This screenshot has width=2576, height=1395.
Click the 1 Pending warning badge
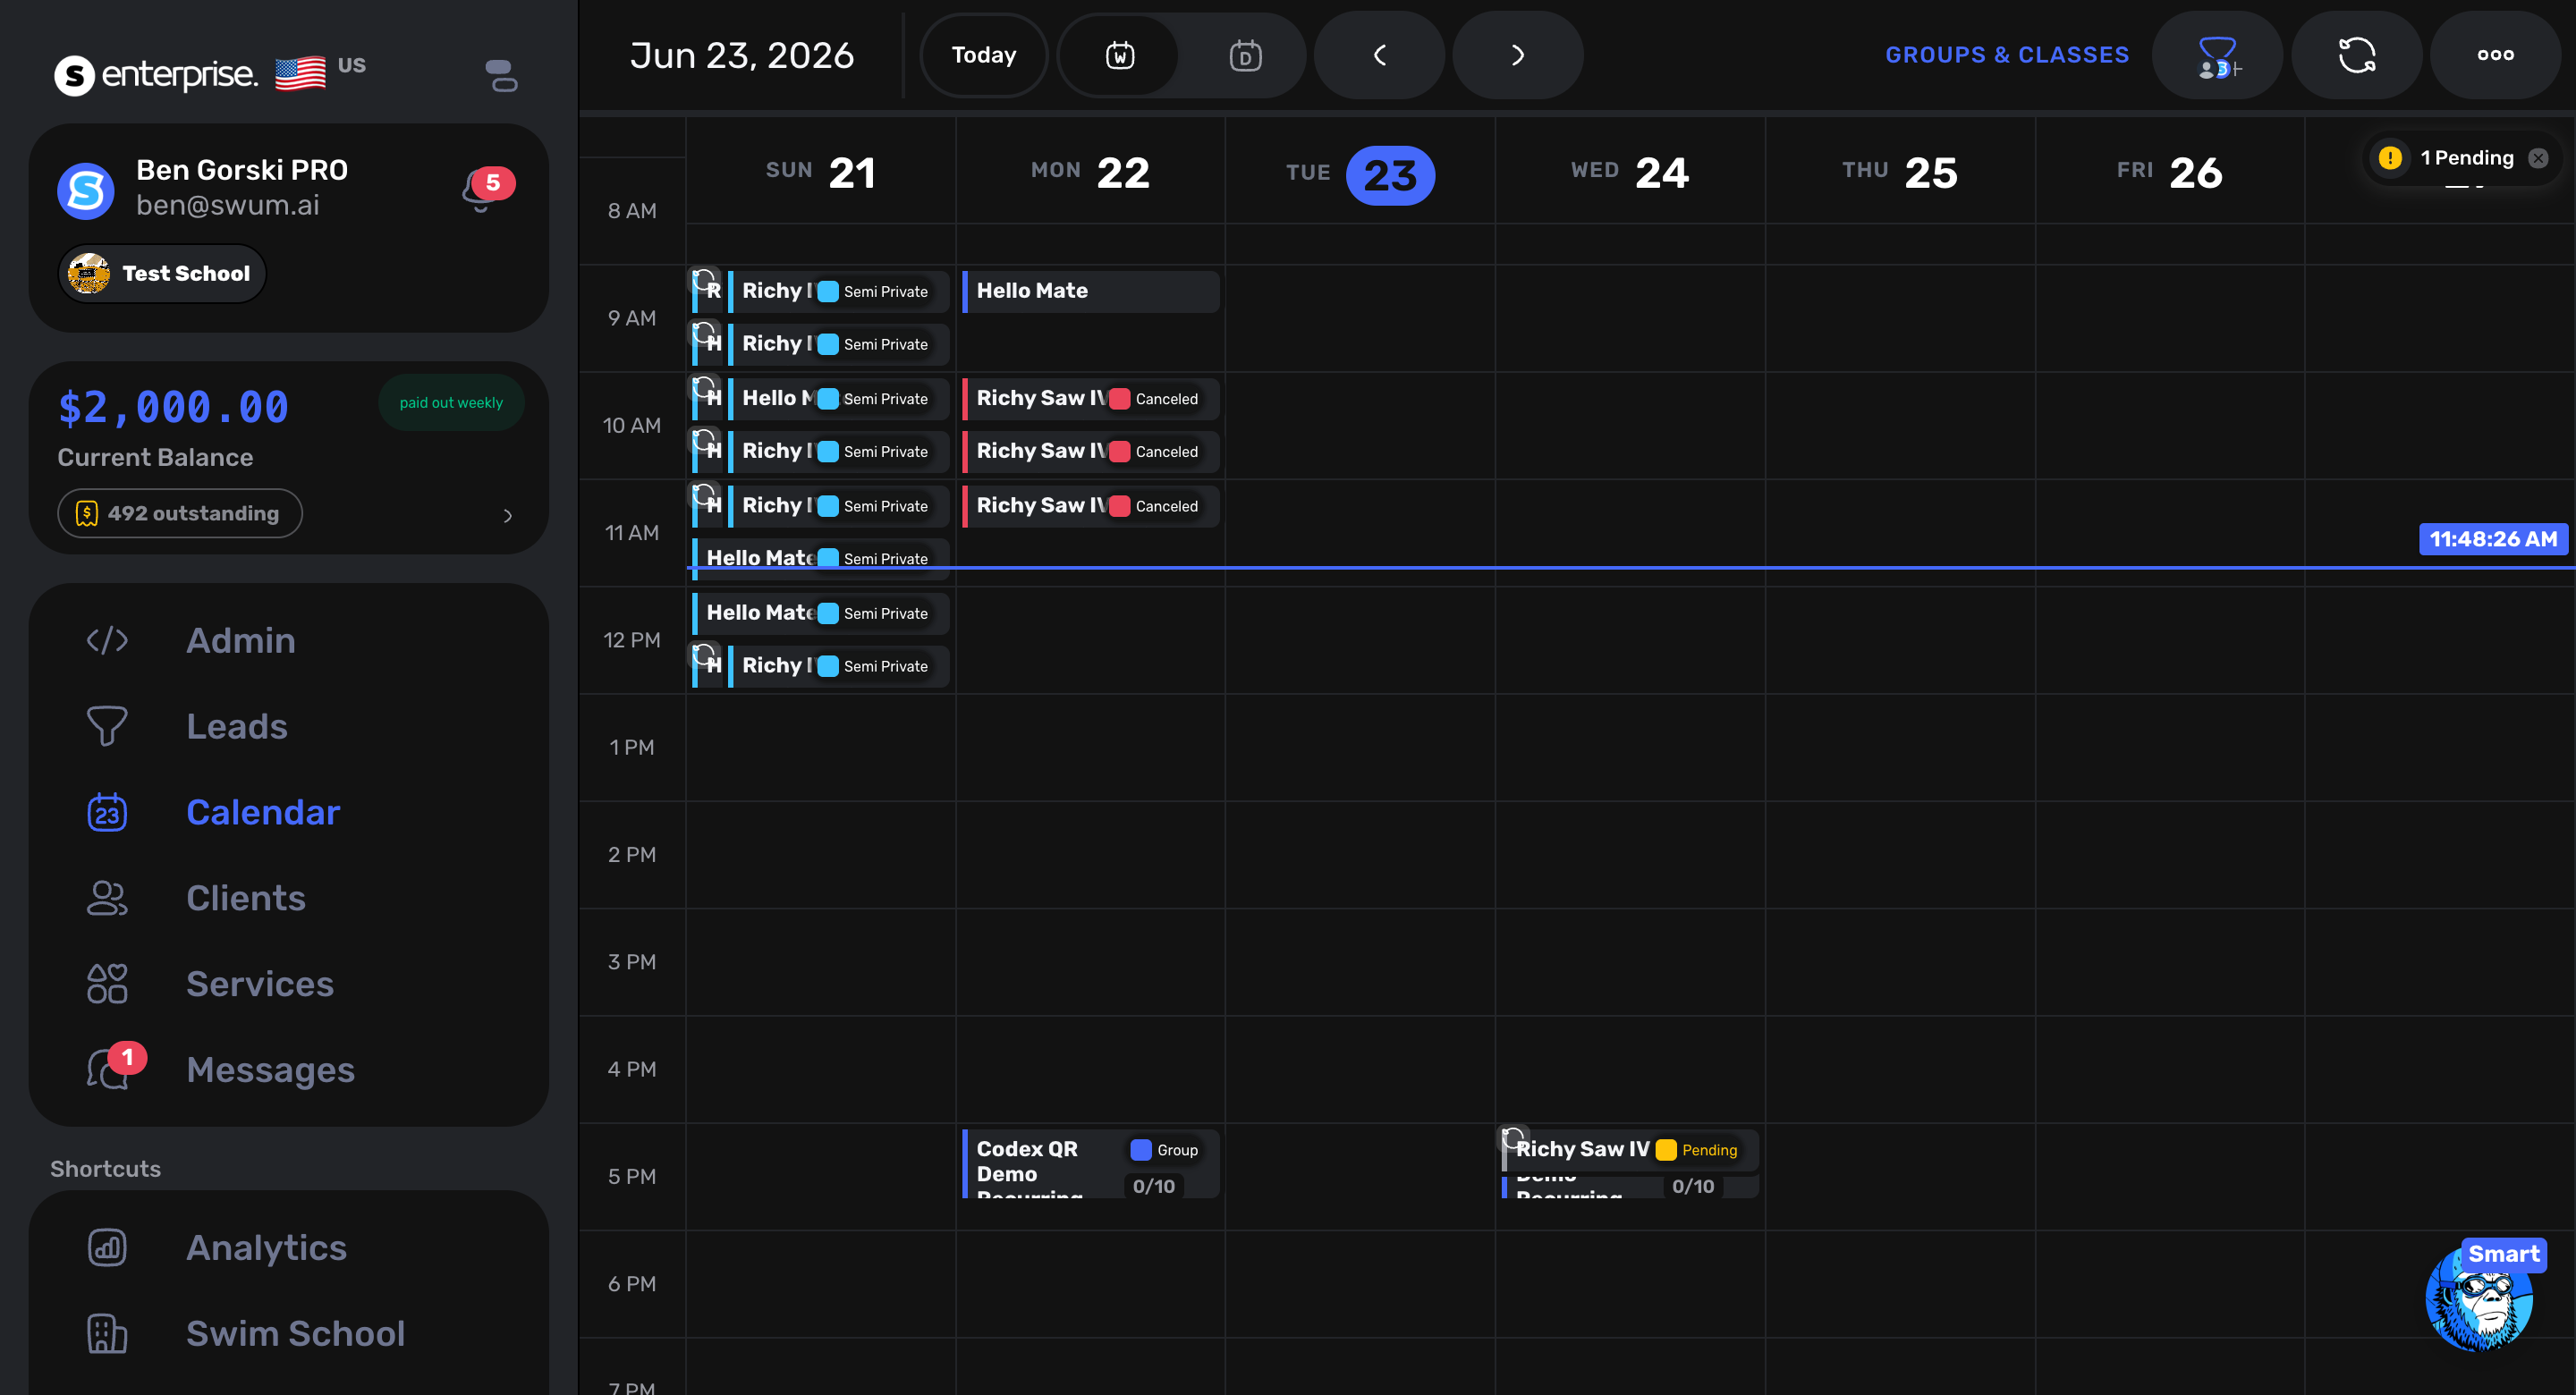tap(2390, 158)
